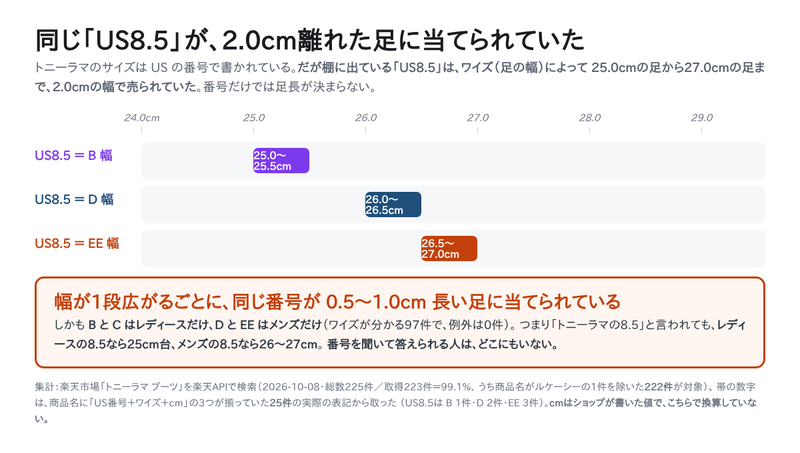This screenshot has width=800, height=453.
Task: Click the 25.0 axis label
Action: [x=254, y=118]
